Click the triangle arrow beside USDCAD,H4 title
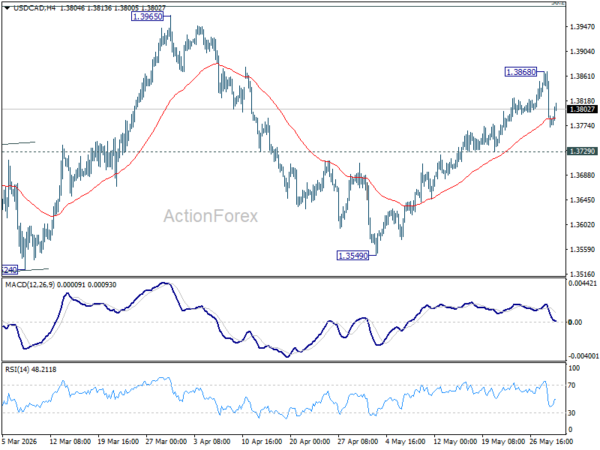Viewport: 600px width, 450px height. coord(7,7)
